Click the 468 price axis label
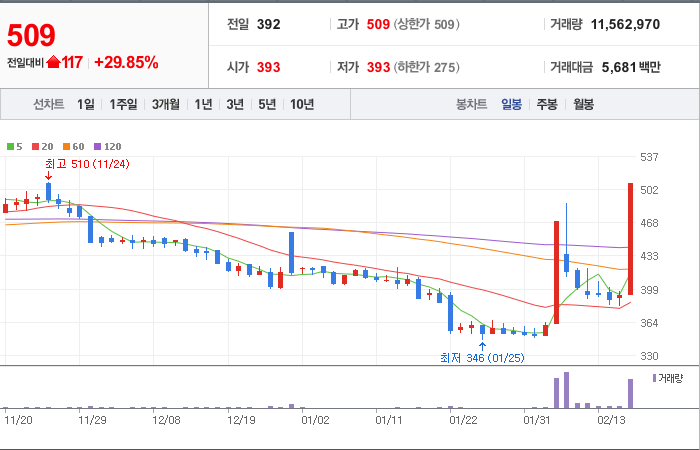 (x=649, y=223)
